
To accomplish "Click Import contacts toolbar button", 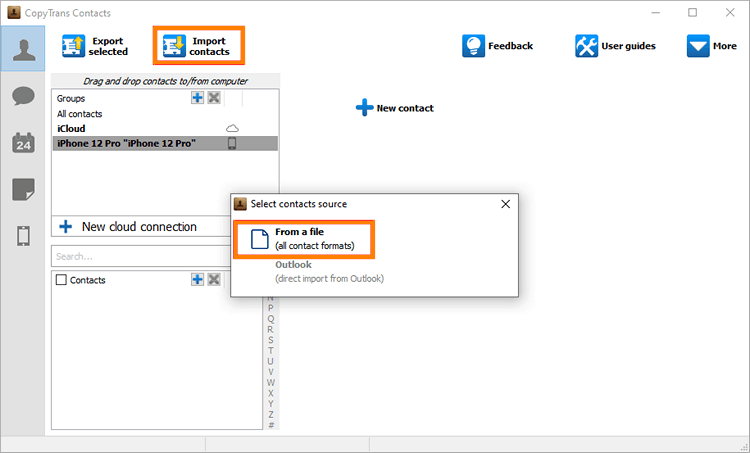I will click(x=198, y=46).
